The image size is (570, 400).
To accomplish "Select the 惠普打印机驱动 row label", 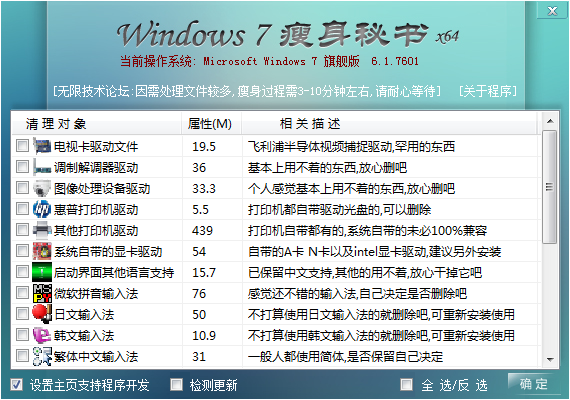I will pos(96,210).
